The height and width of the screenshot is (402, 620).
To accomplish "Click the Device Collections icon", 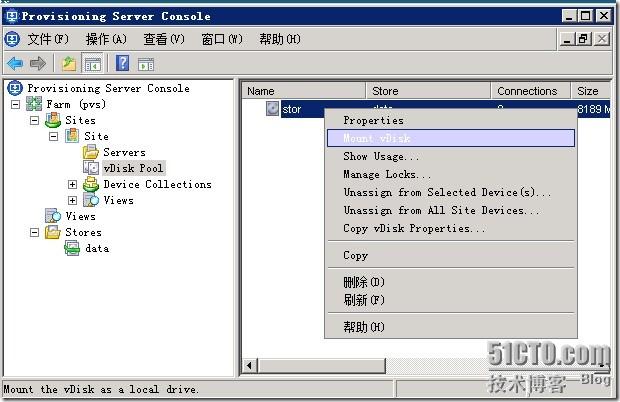I will point(91,184).
